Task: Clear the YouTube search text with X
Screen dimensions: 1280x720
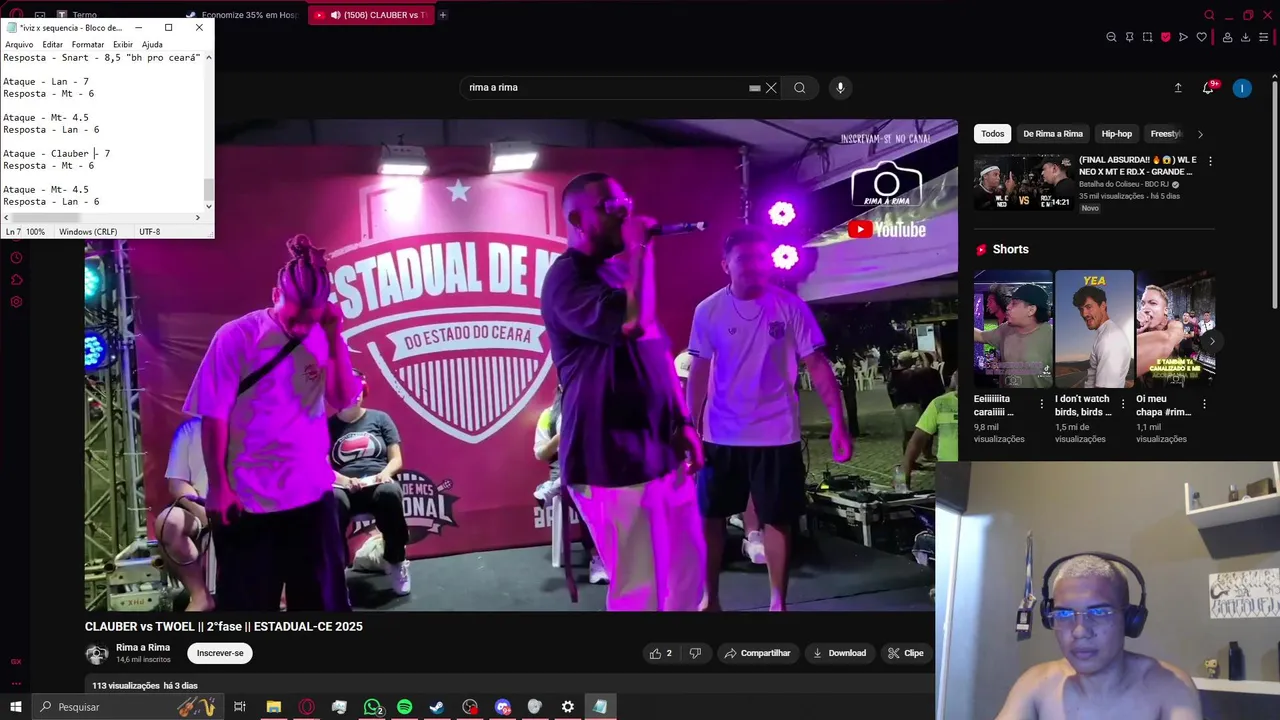Action: [771, 88]
